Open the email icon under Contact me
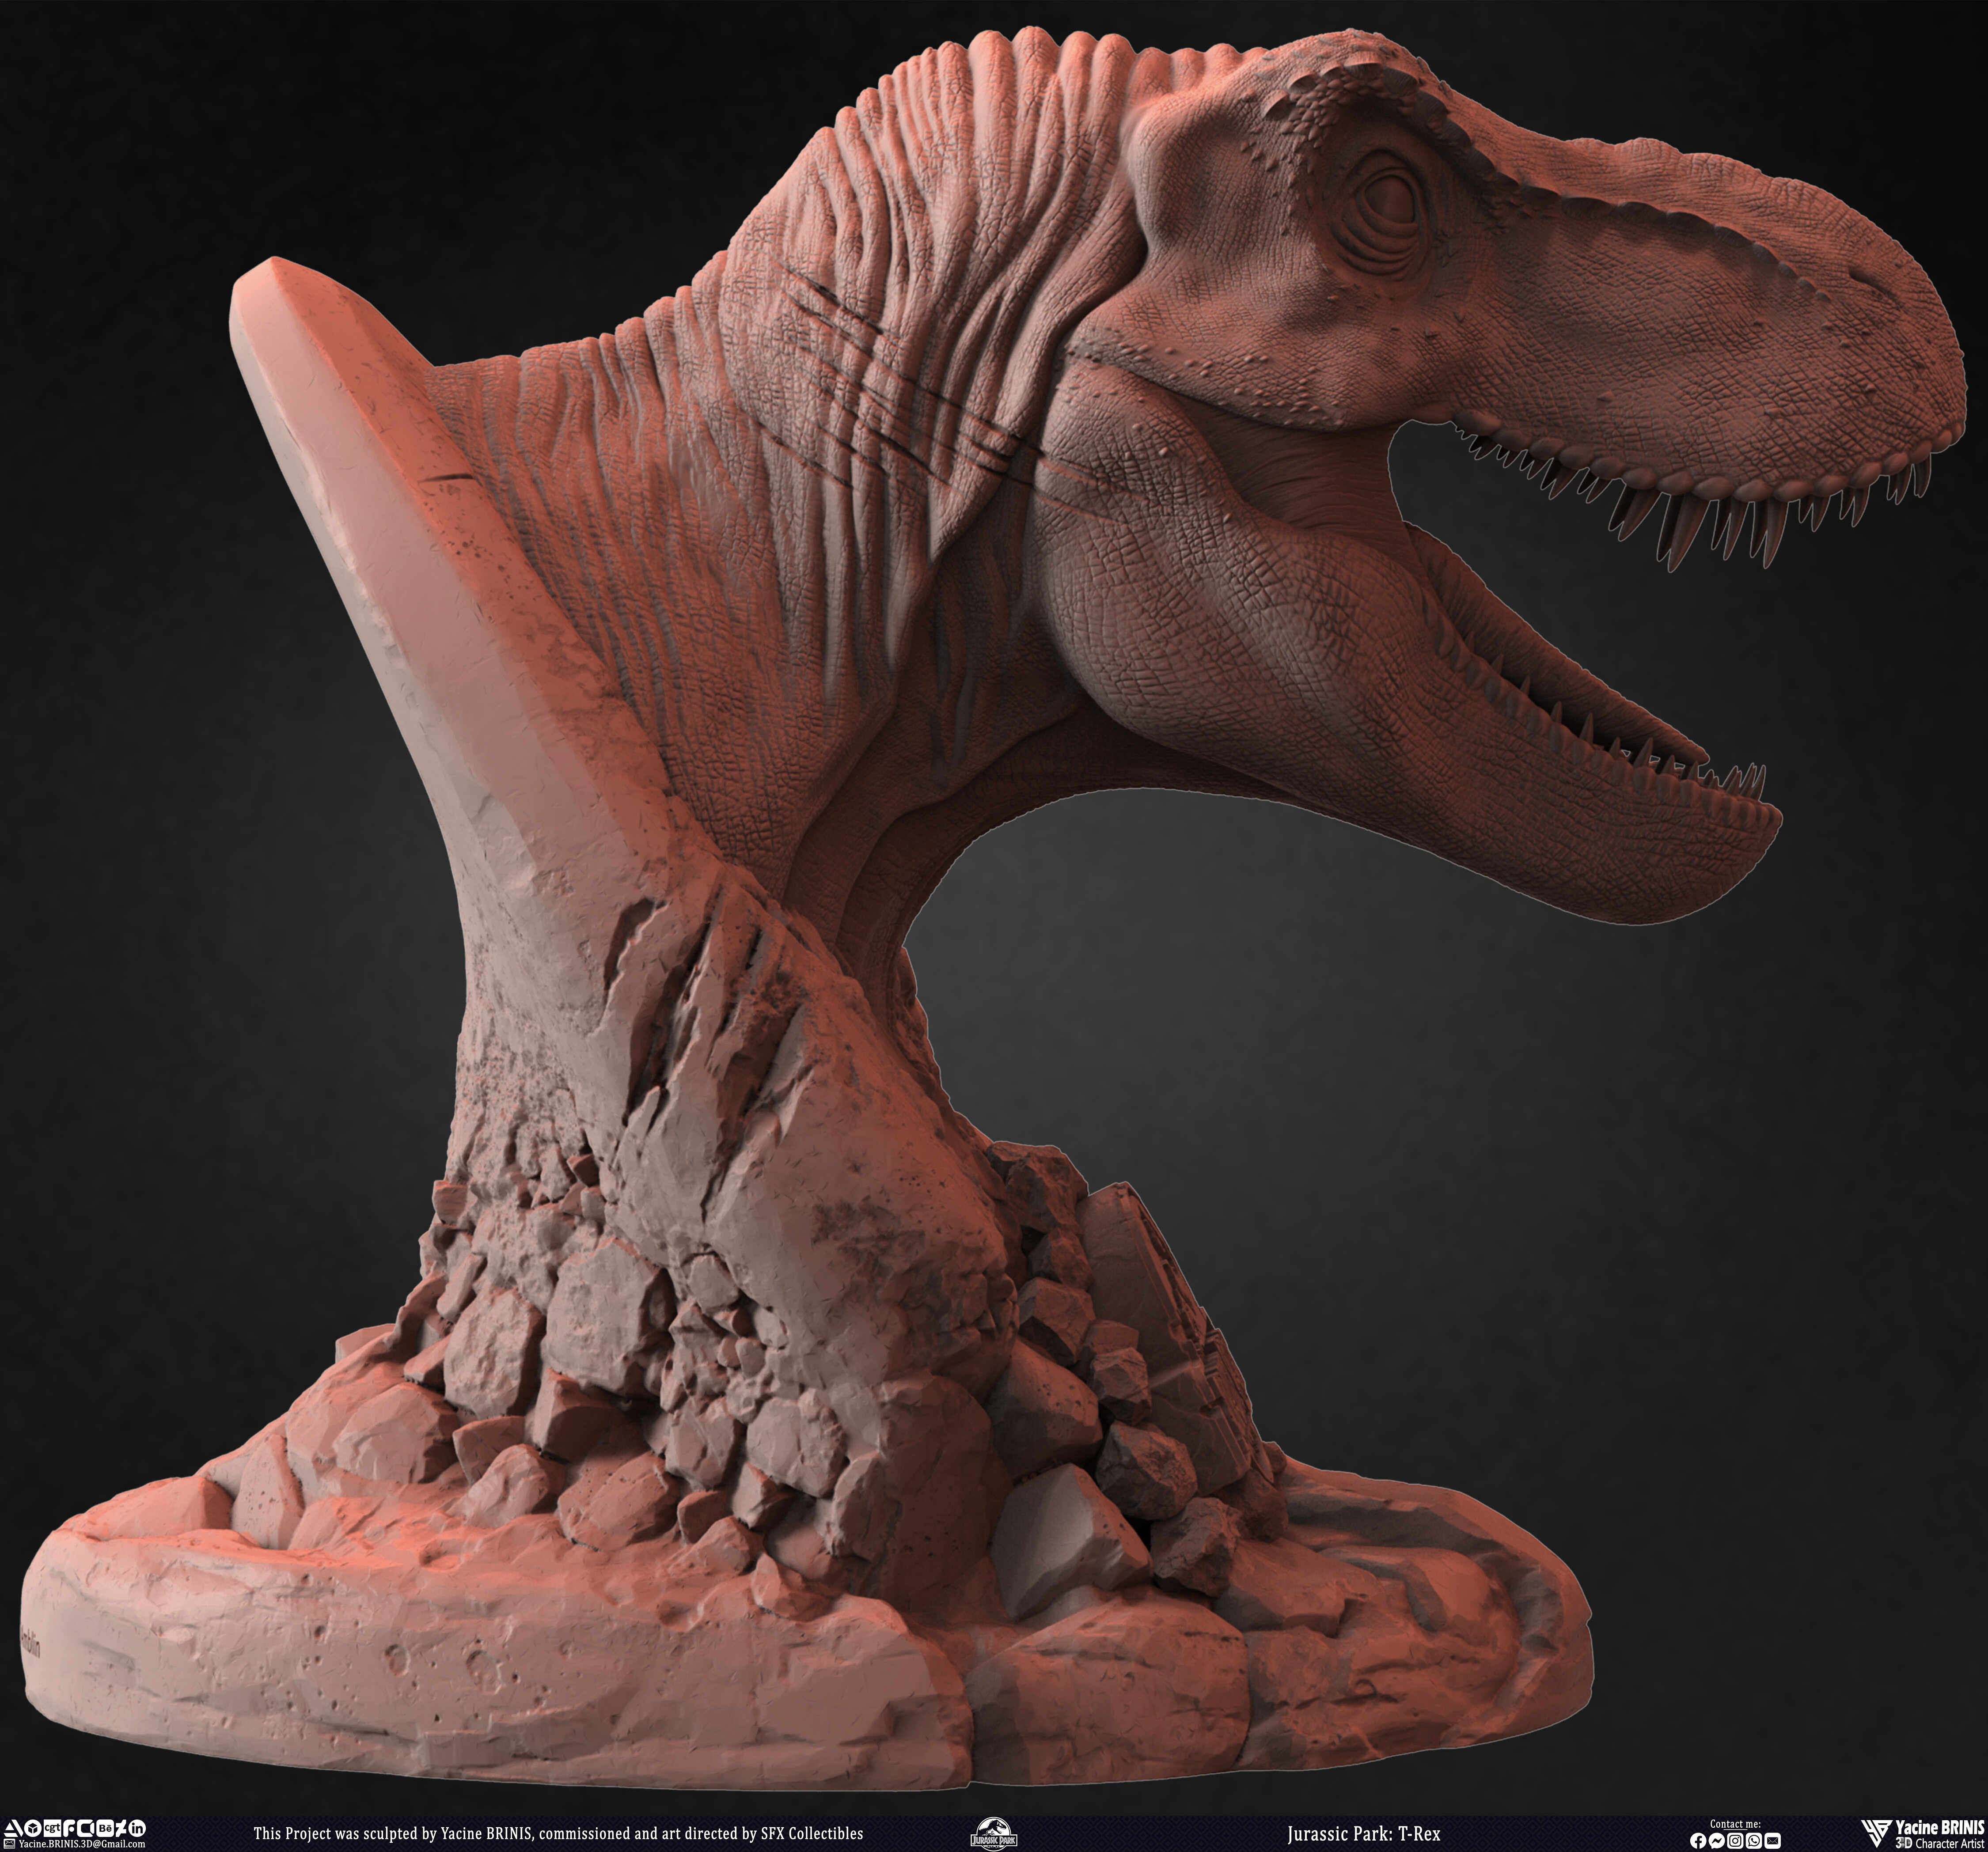Image resolution: width=1988 pixels, height=1852 pixels. 1773,1841
